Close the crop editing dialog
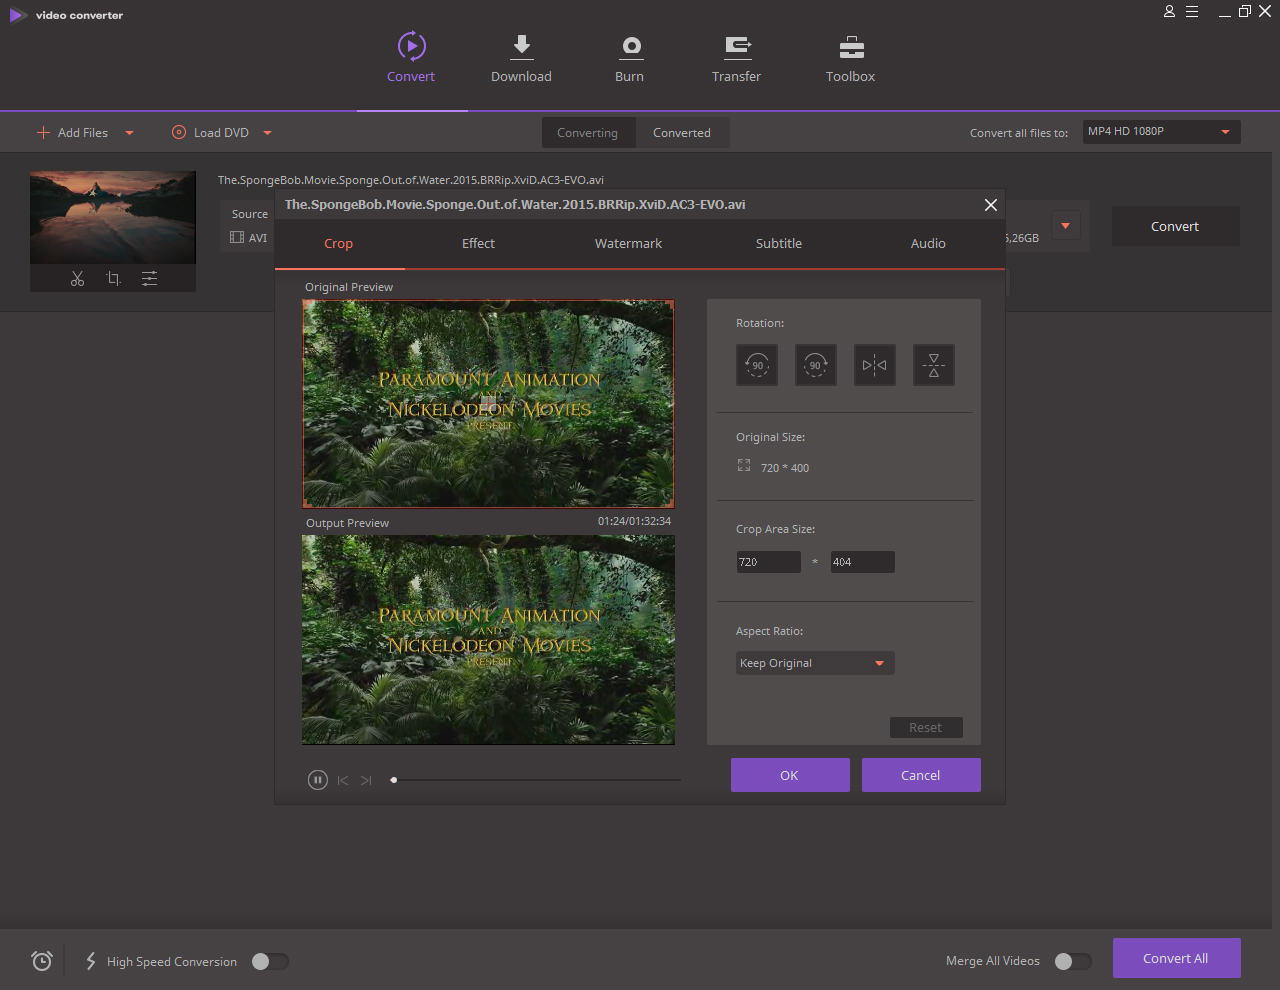Viewport: 1280px width, 990px height. pos(990,205)
